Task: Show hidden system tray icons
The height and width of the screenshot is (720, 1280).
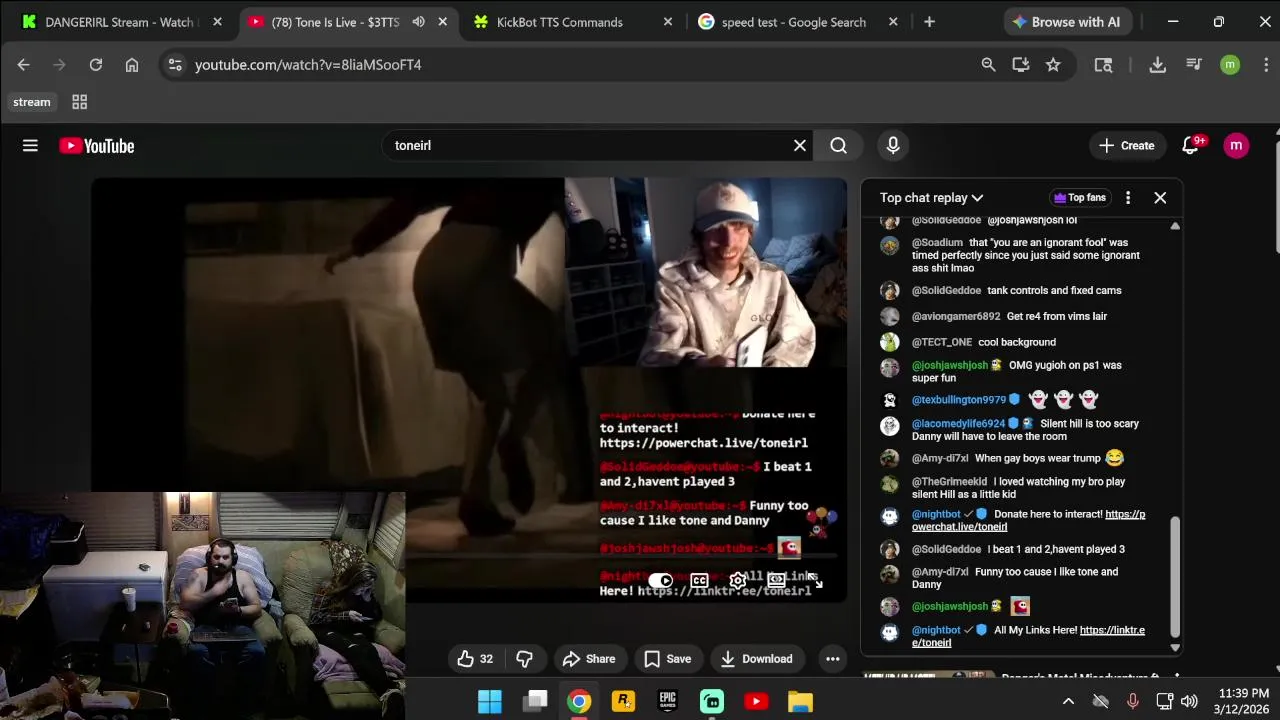Action: coord(1068,702)
